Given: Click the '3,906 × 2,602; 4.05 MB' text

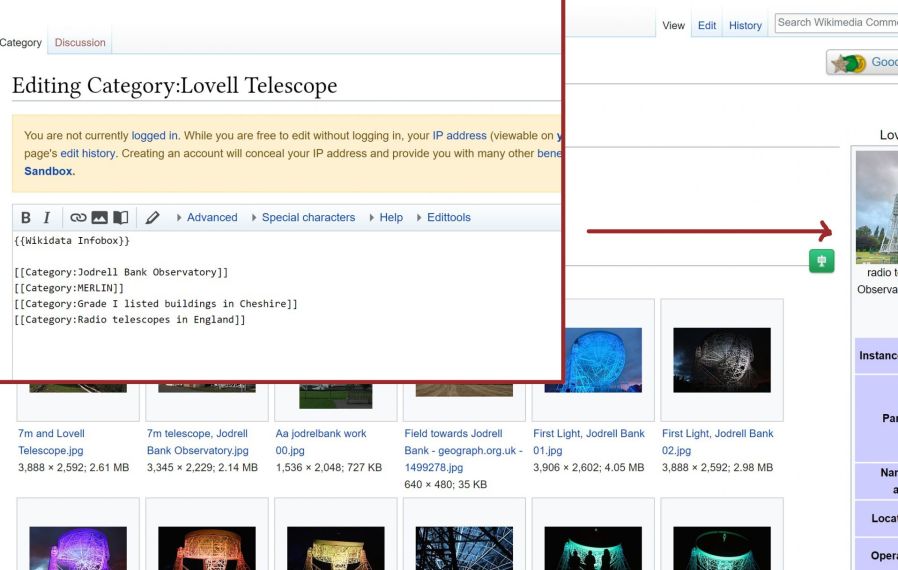Looking at the screenshot, I should click(x=589, y=467).
